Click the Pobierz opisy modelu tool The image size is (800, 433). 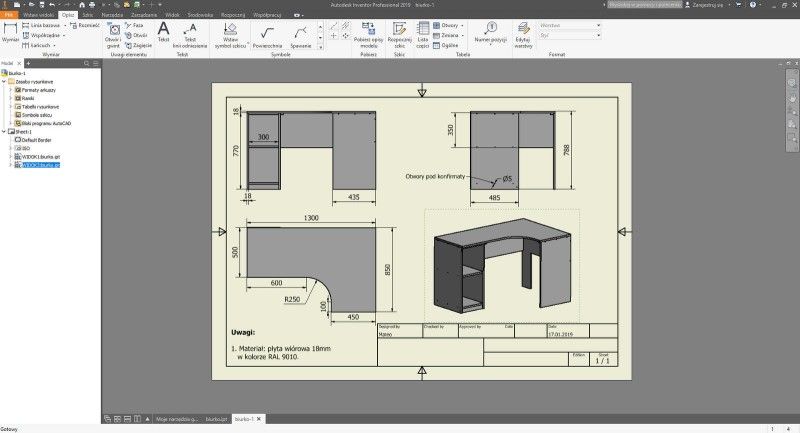tap(368, 35)
